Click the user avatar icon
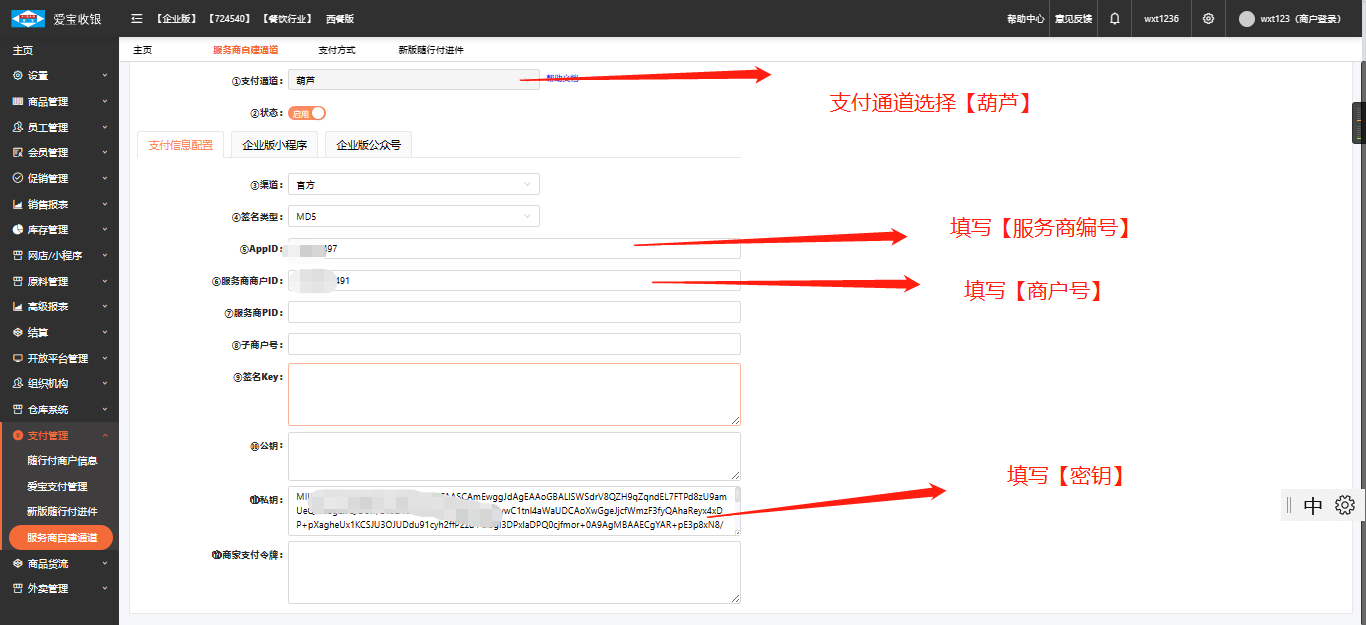 pos(1246,19)
